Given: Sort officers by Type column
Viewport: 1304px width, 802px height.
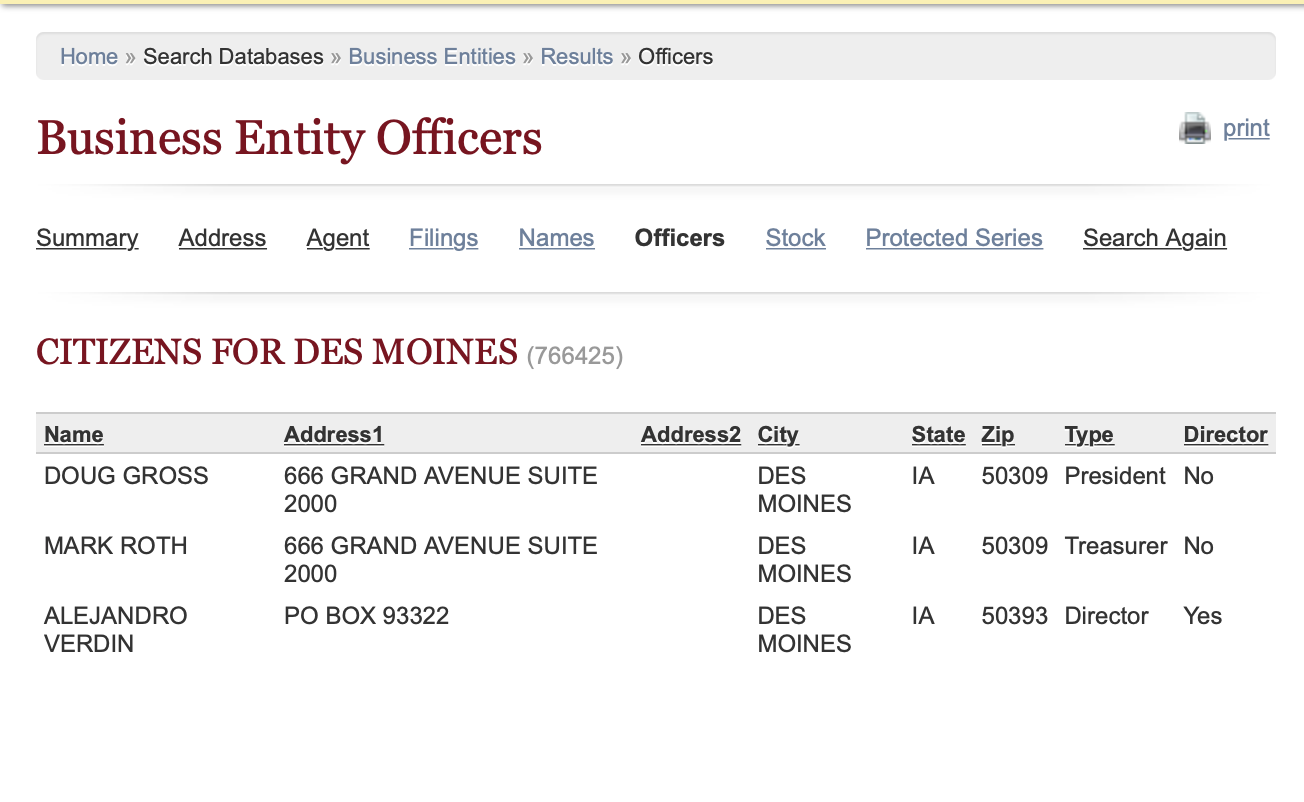Looking at the screenshot, I should coord(1089,434).
